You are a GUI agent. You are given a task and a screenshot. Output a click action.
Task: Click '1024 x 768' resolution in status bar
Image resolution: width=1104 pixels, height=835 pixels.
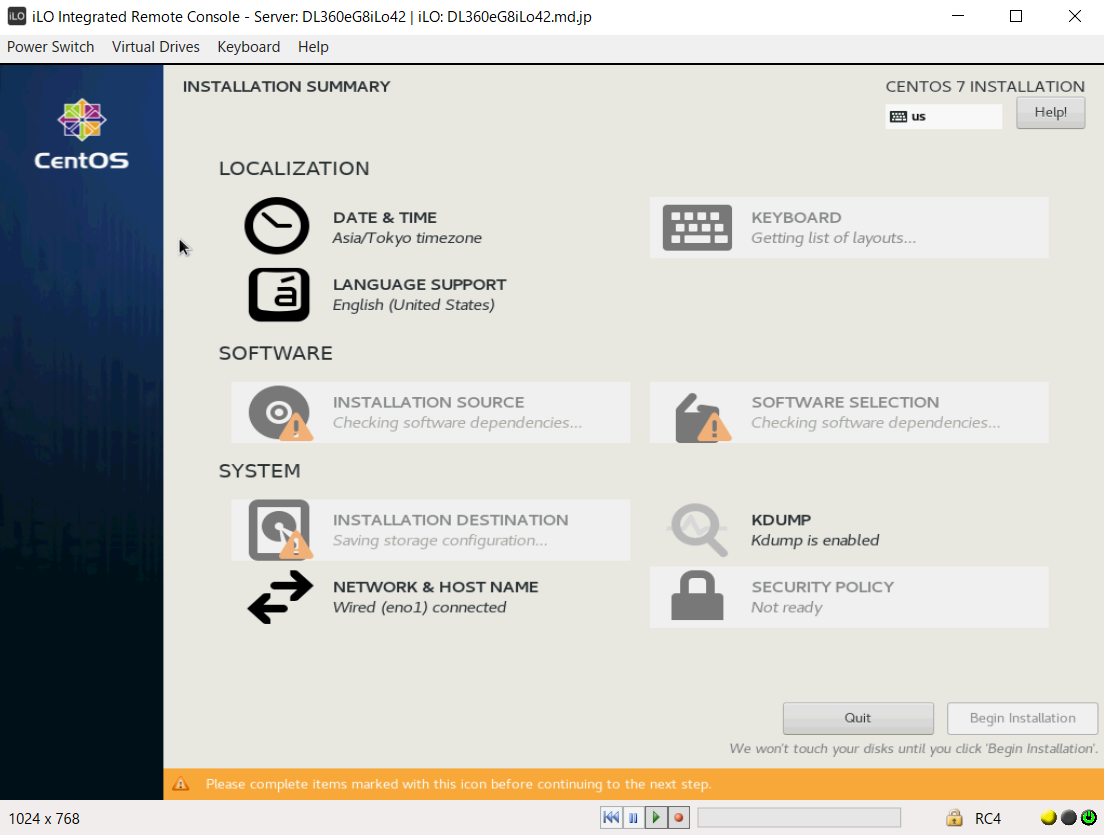44,819
